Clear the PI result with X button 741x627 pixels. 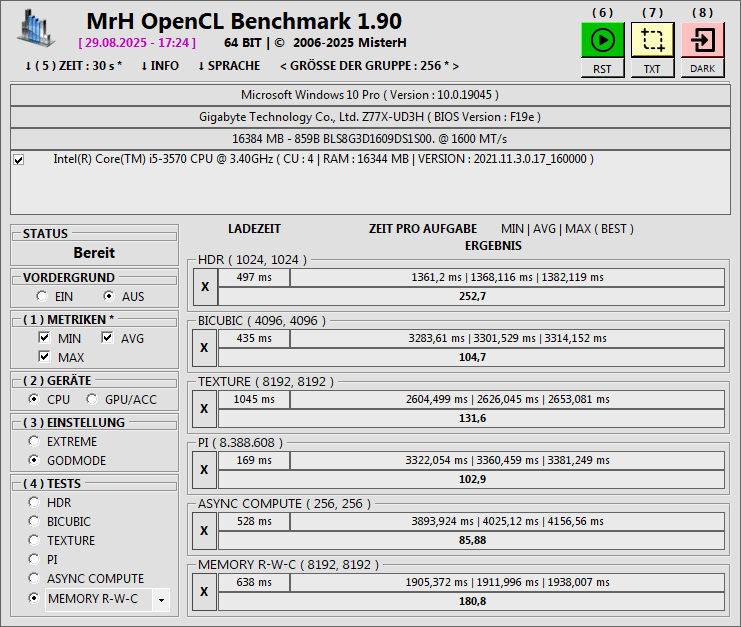(204, 470)
